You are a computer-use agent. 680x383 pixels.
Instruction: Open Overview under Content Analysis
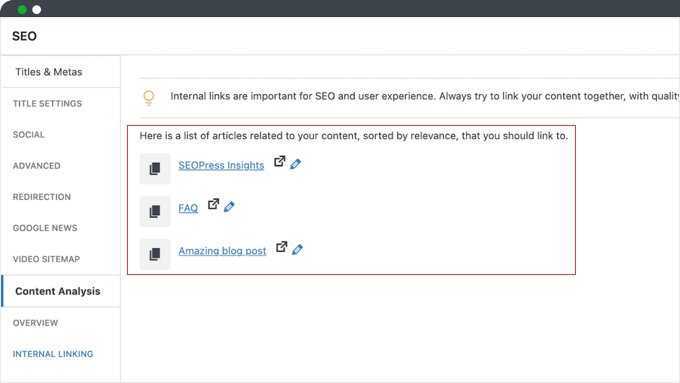pos(35,323)
